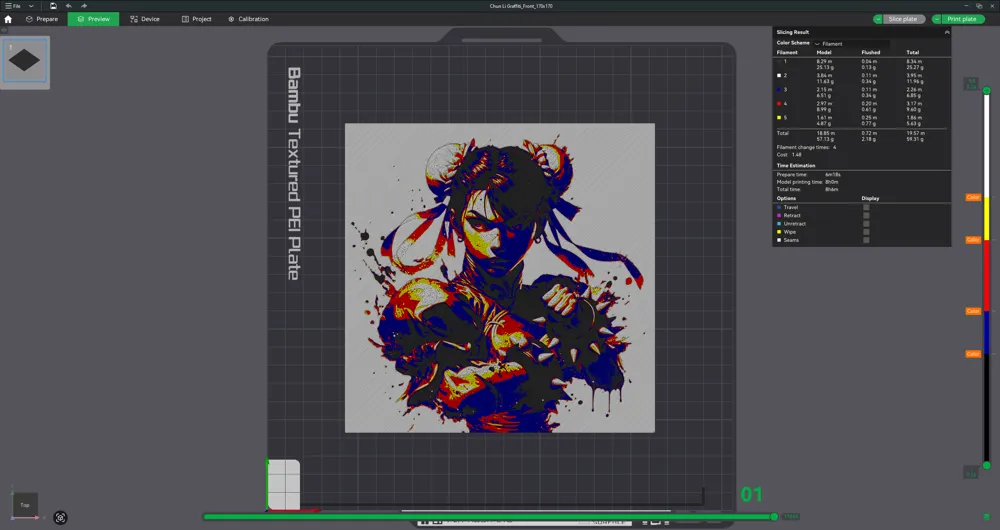Click the Color marker beside the red section
The height and width of the screenshot is (530, 1000).
(973, 240)
